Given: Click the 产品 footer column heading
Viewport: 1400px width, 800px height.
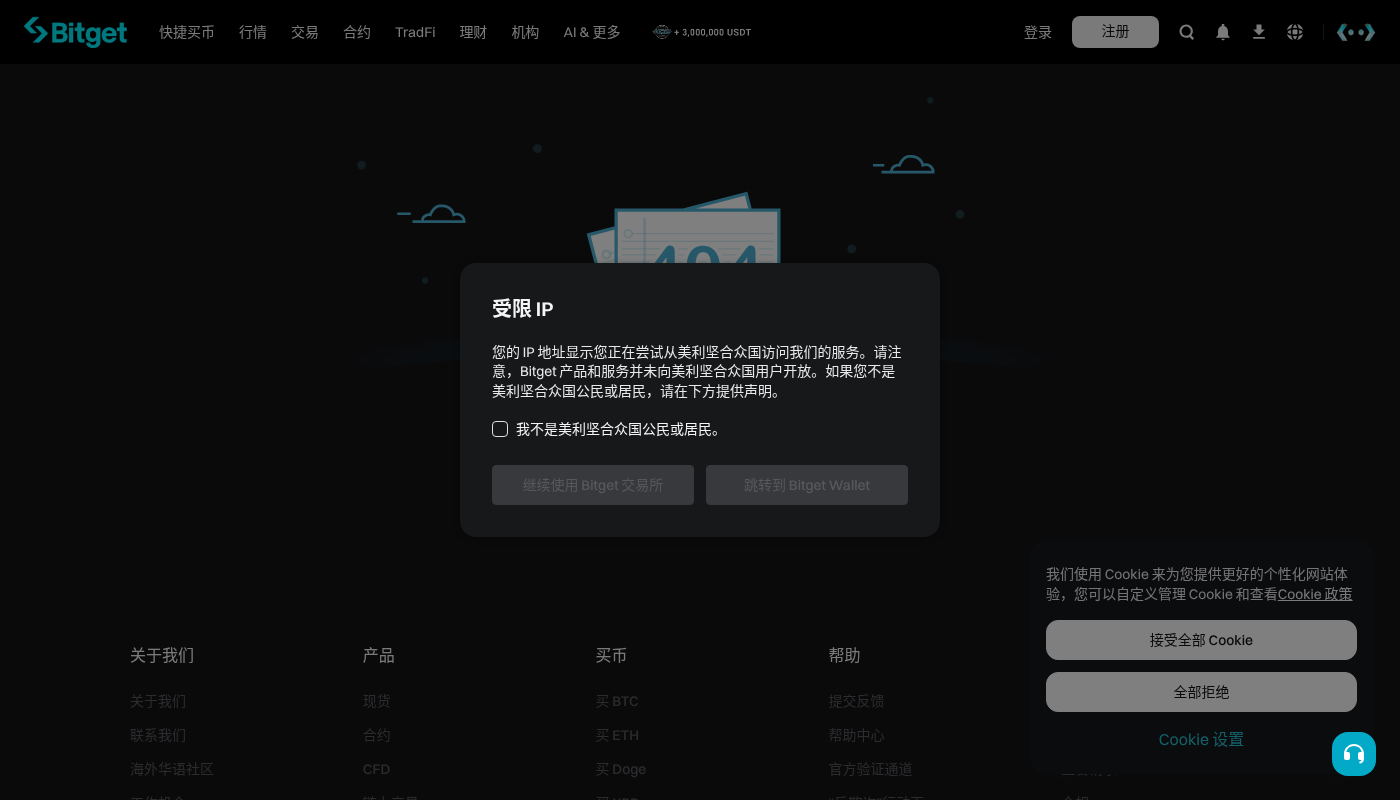Looking at the screenshot, I should (x=379, y=655).
